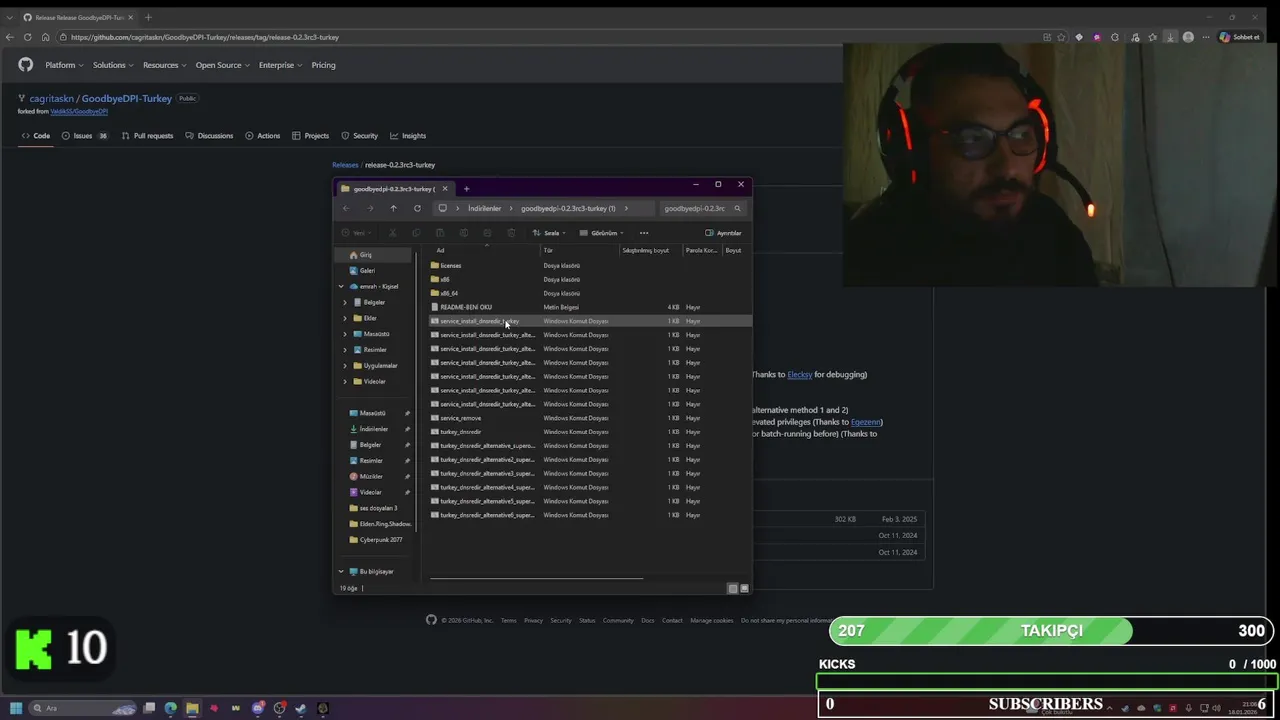Viewport: 1280px width, 720px height.
Task: Sort by Sıkıştırılmış boyut column header
Action: (650, 250)
